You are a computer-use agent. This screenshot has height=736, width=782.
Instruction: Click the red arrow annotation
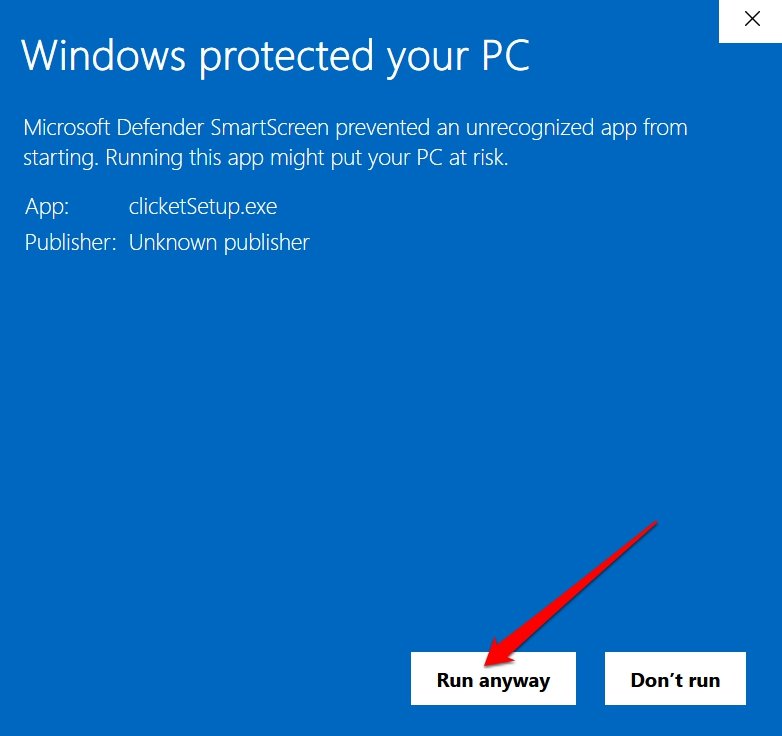tap(571, 593)
